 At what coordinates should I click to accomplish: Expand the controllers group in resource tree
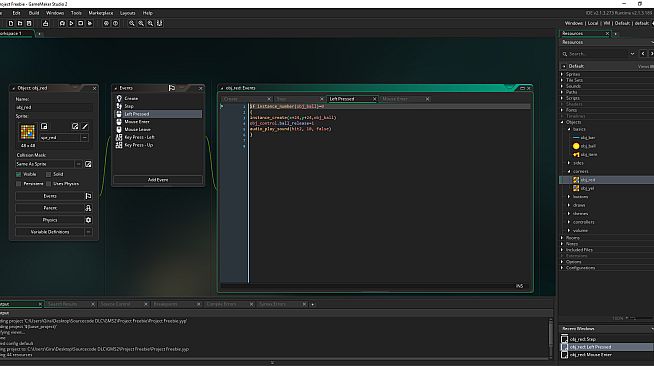[x=569, y=222]
